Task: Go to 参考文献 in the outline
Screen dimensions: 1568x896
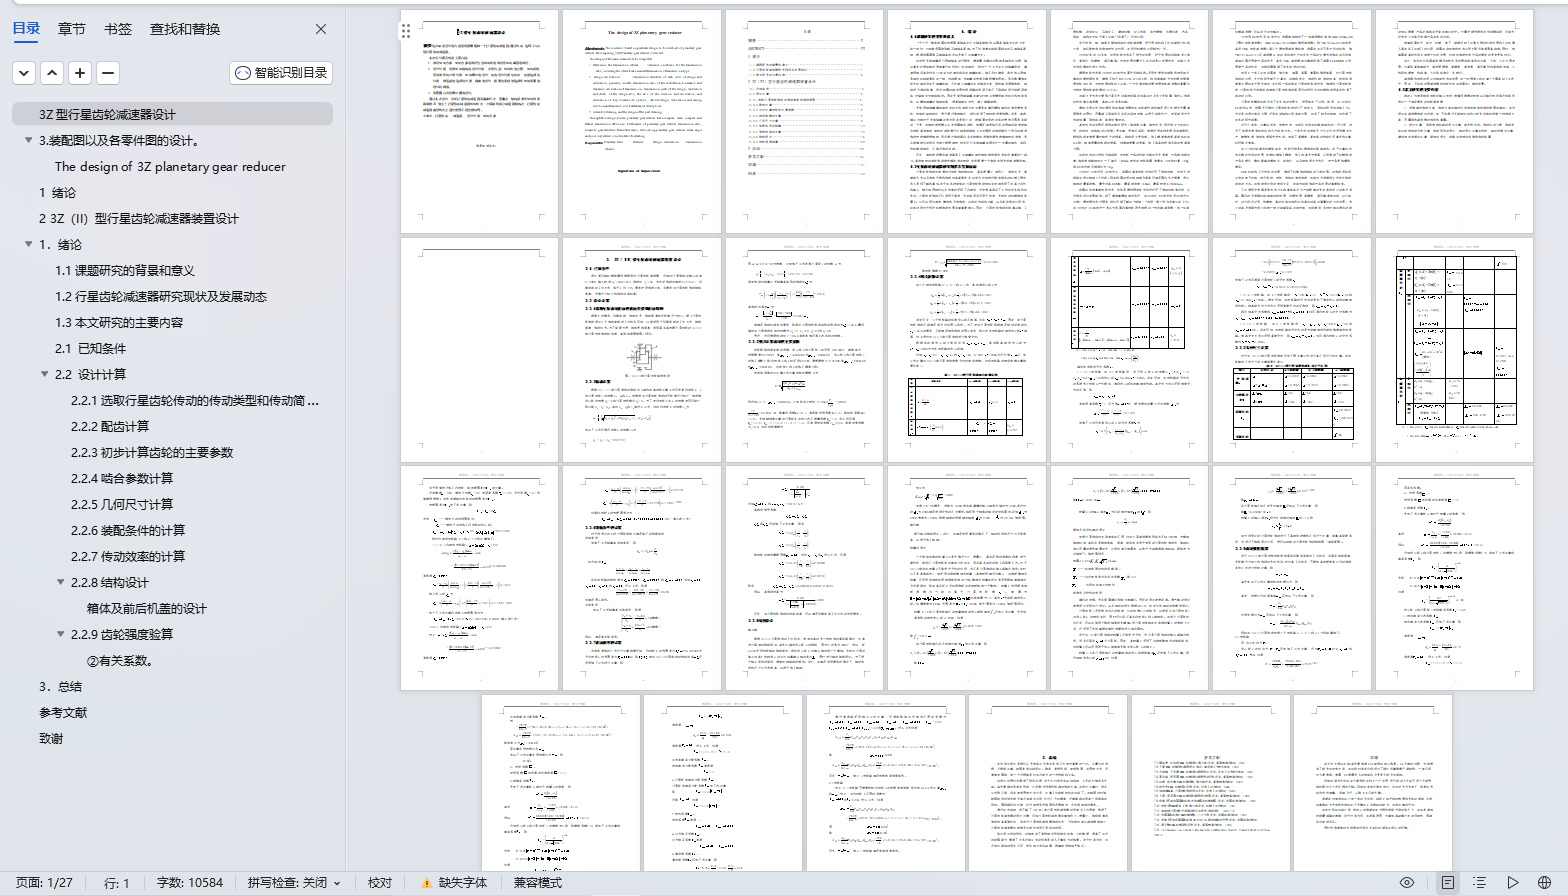Action: point(63,712)
